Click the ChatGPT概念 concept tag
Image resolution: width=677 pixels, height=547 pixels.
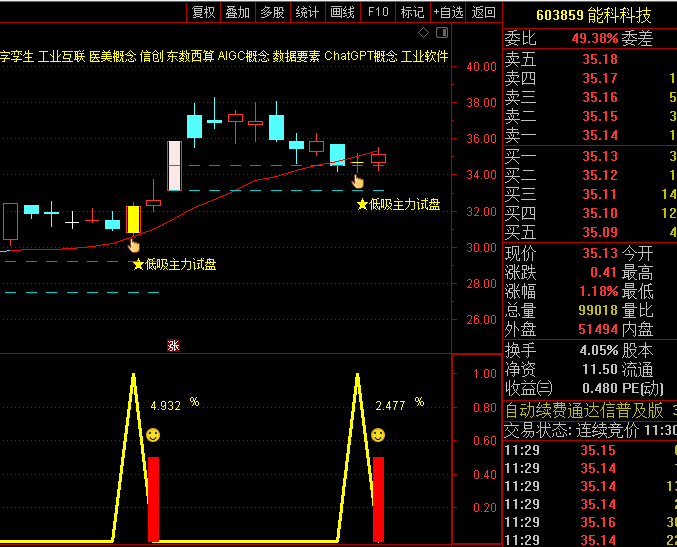[361, 56]
